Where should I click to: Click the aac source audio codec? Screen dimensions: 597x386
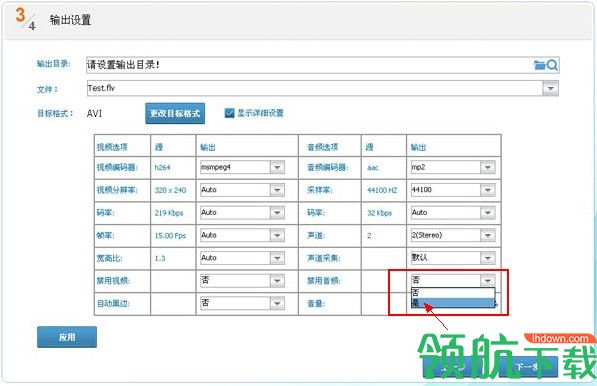point(373,167)
